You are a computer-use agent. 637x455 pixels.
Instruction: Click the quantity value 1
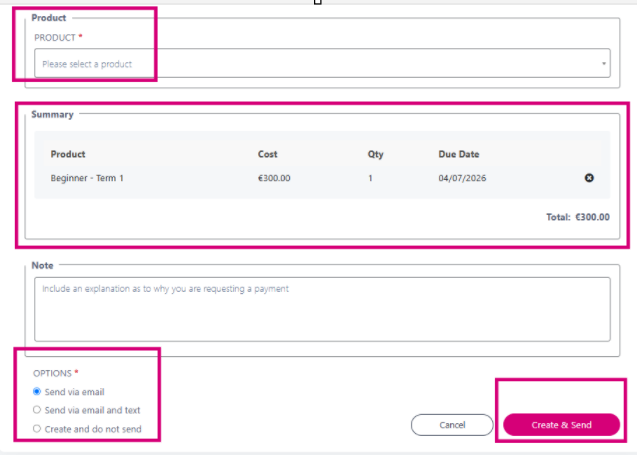[370, 178]
